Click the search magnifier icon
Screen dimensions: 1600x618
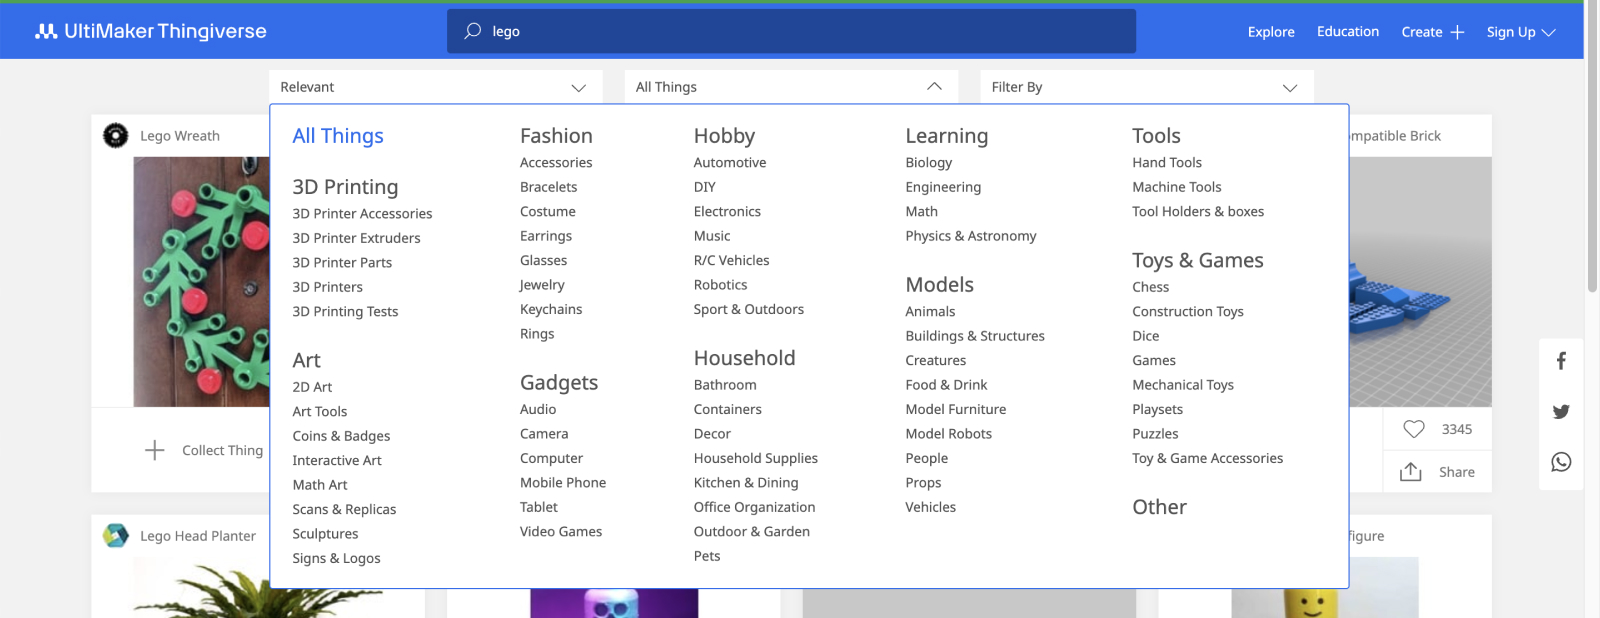472,31
